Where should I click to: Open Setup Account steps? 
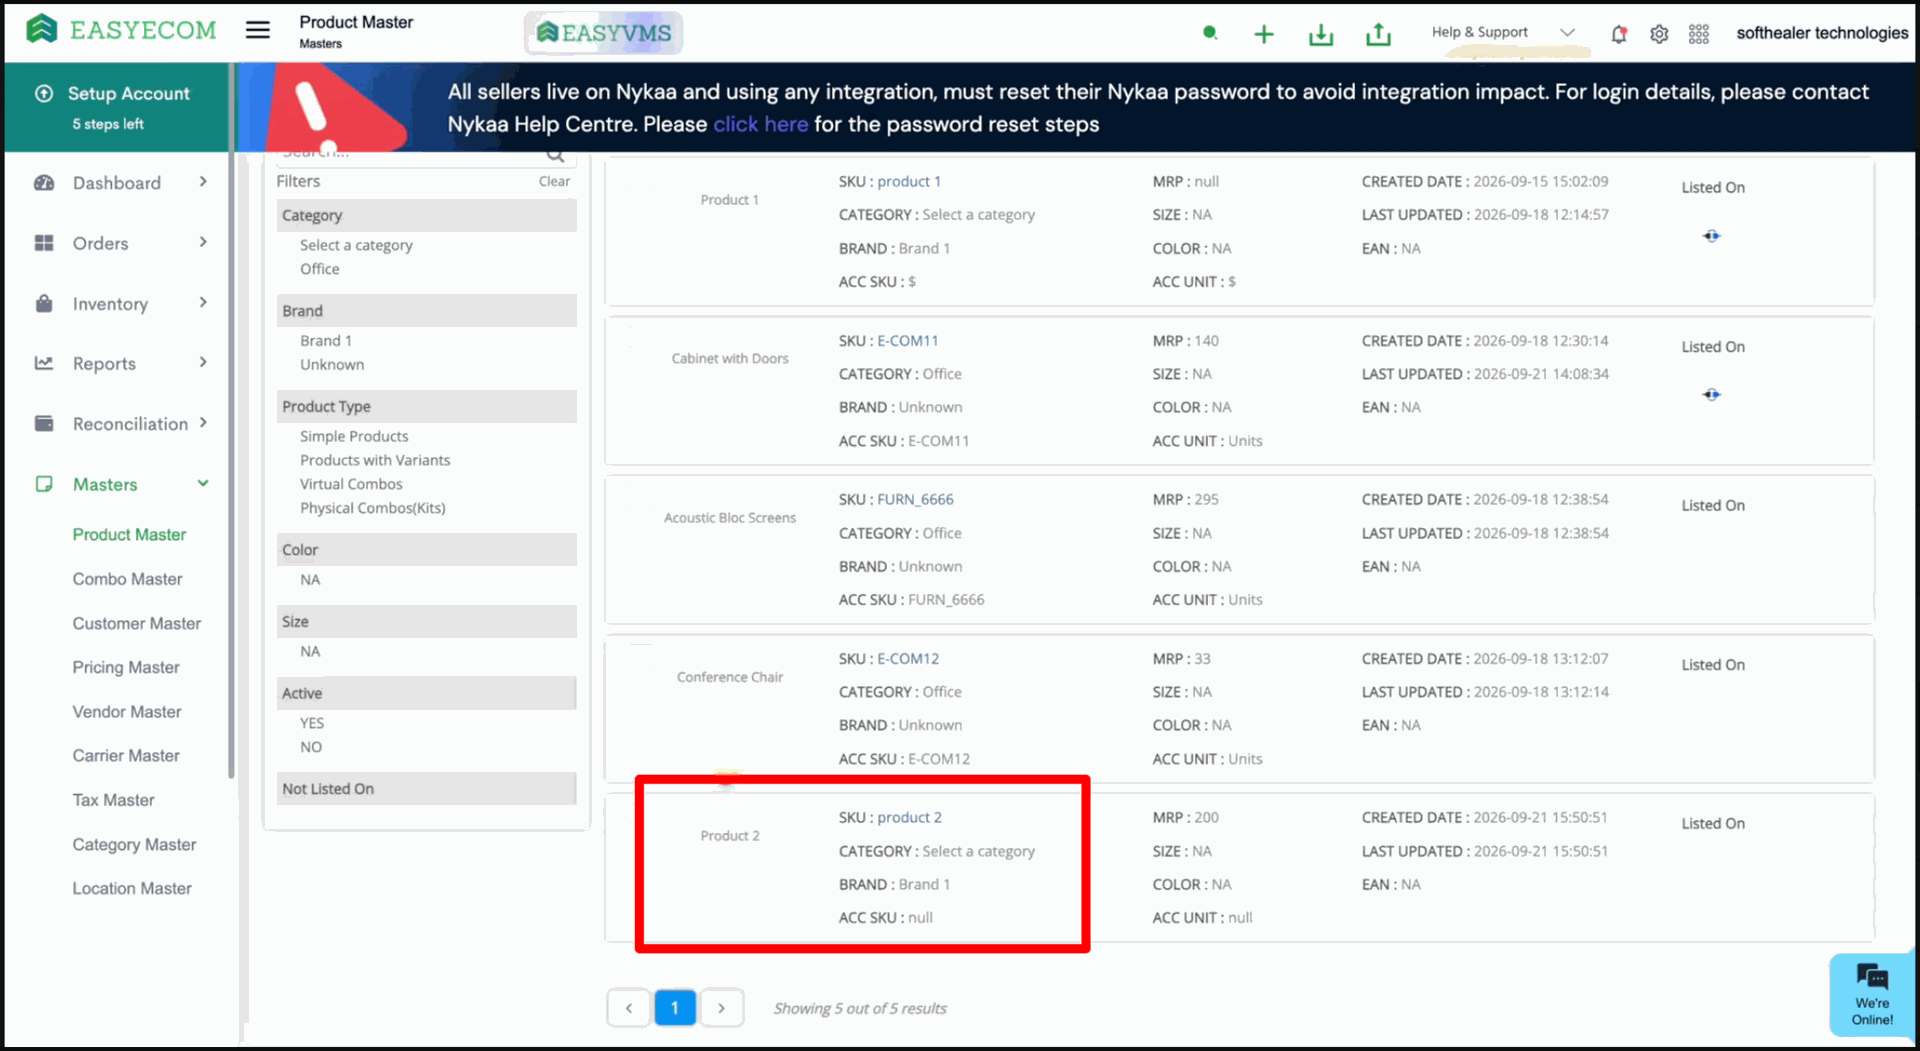(x=118, y=107)
